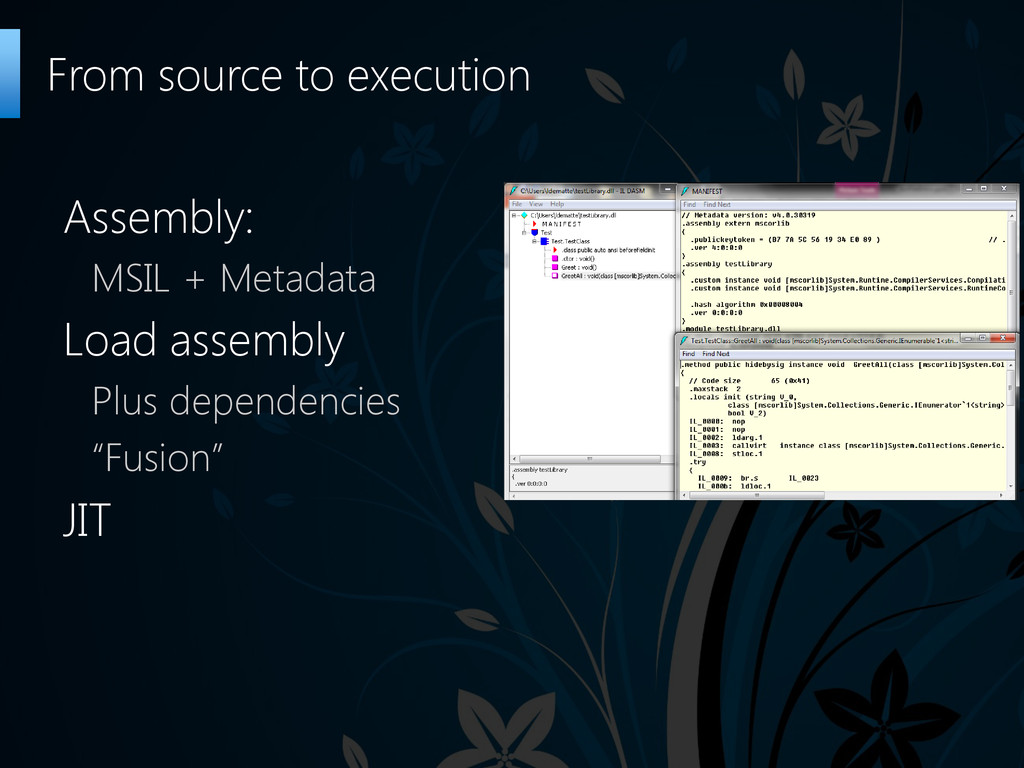
Task: Minimize the GreetAll method window
Action: (968, 338)
